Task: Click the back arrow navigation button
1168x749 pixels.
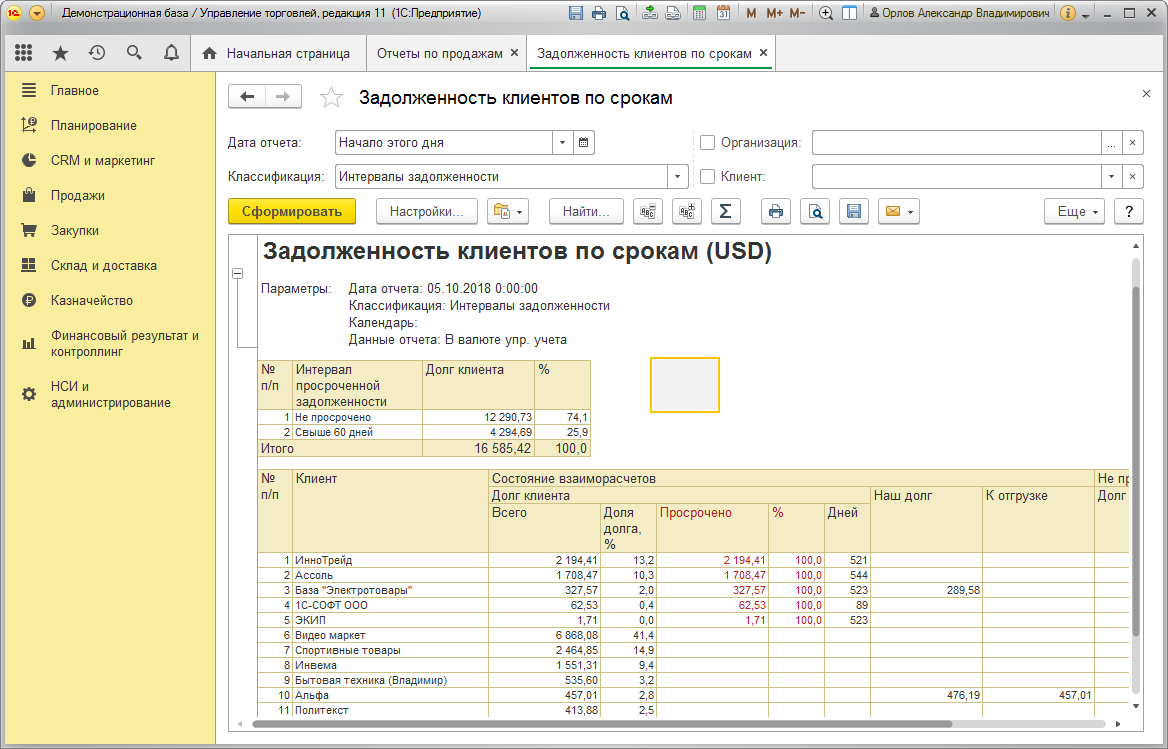Action: click(247, 97)
